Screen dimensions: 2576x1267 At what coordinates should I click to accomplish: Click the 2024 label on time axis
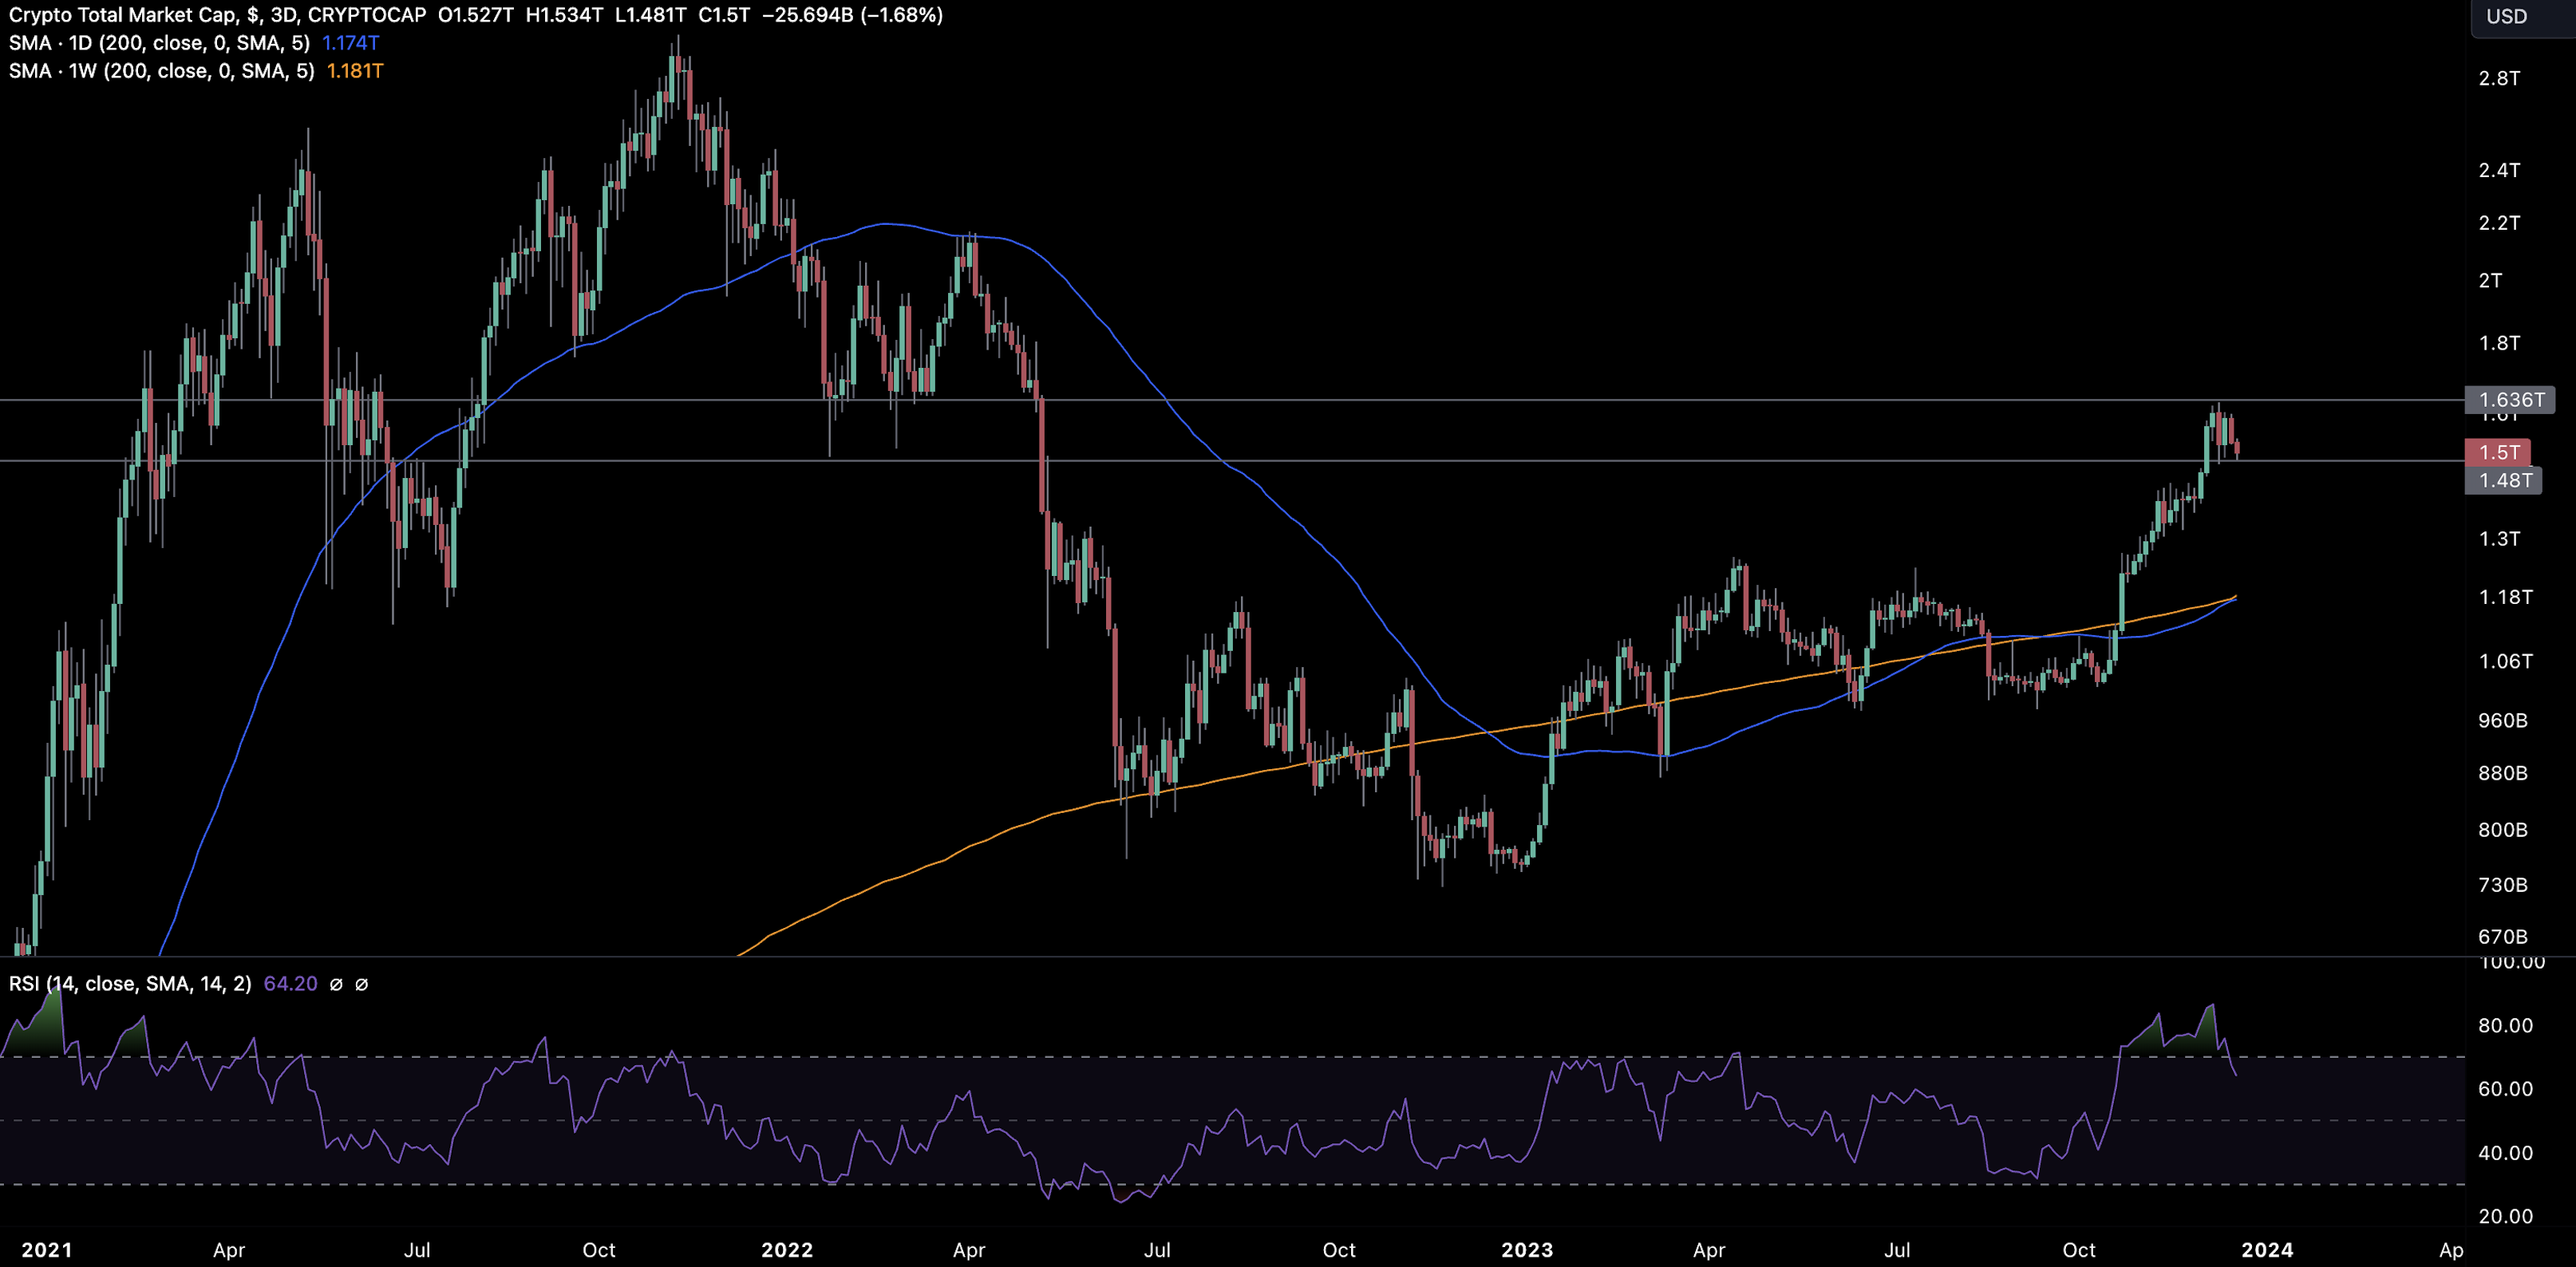click(2267, 1250)
